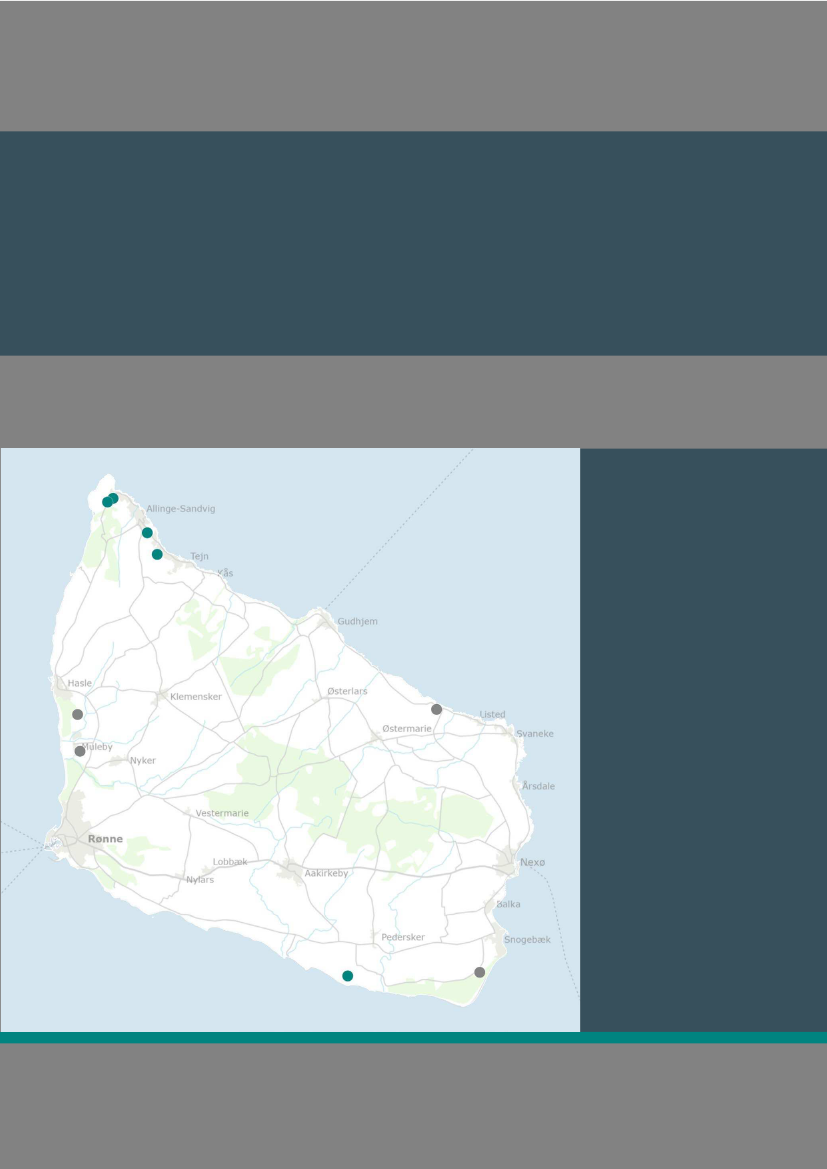Click the teal marker on the south coast
The height and width of the screenshot is (1169, 827).
click(x=347, y=975)
